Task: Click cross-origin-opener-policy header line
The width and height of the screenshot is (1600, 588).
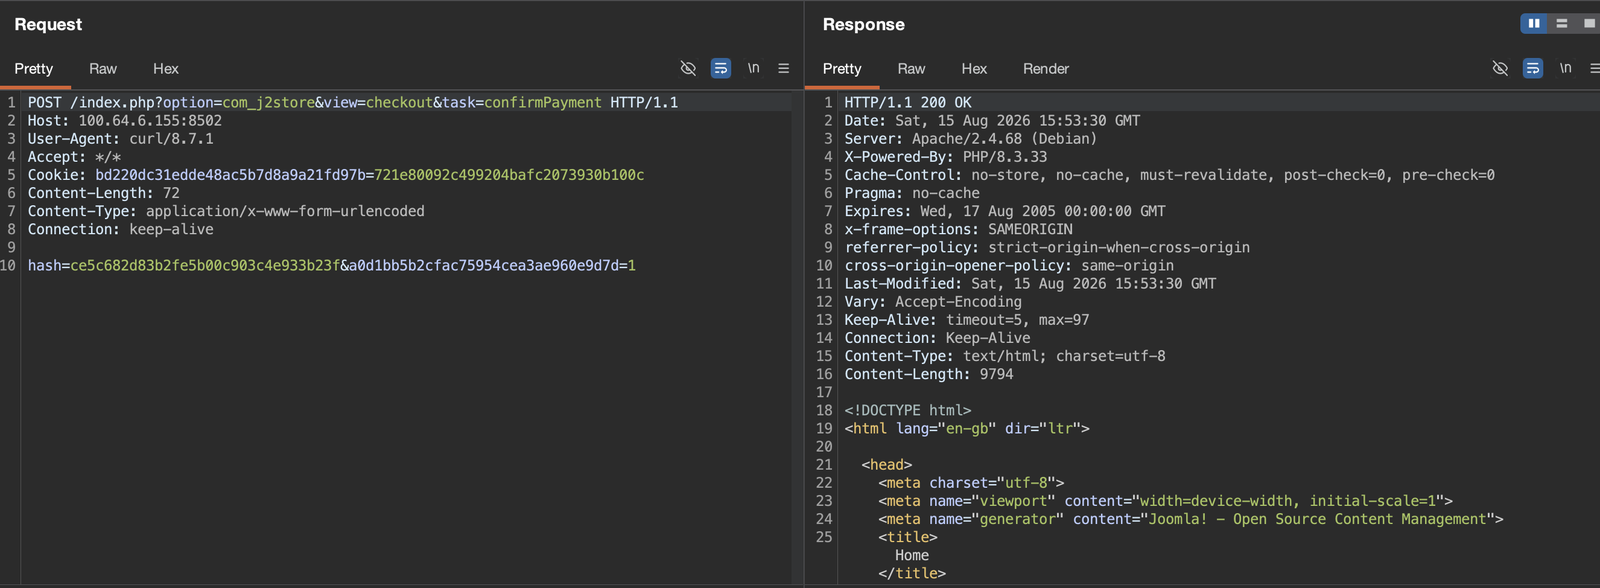Action: point(1009,265)
